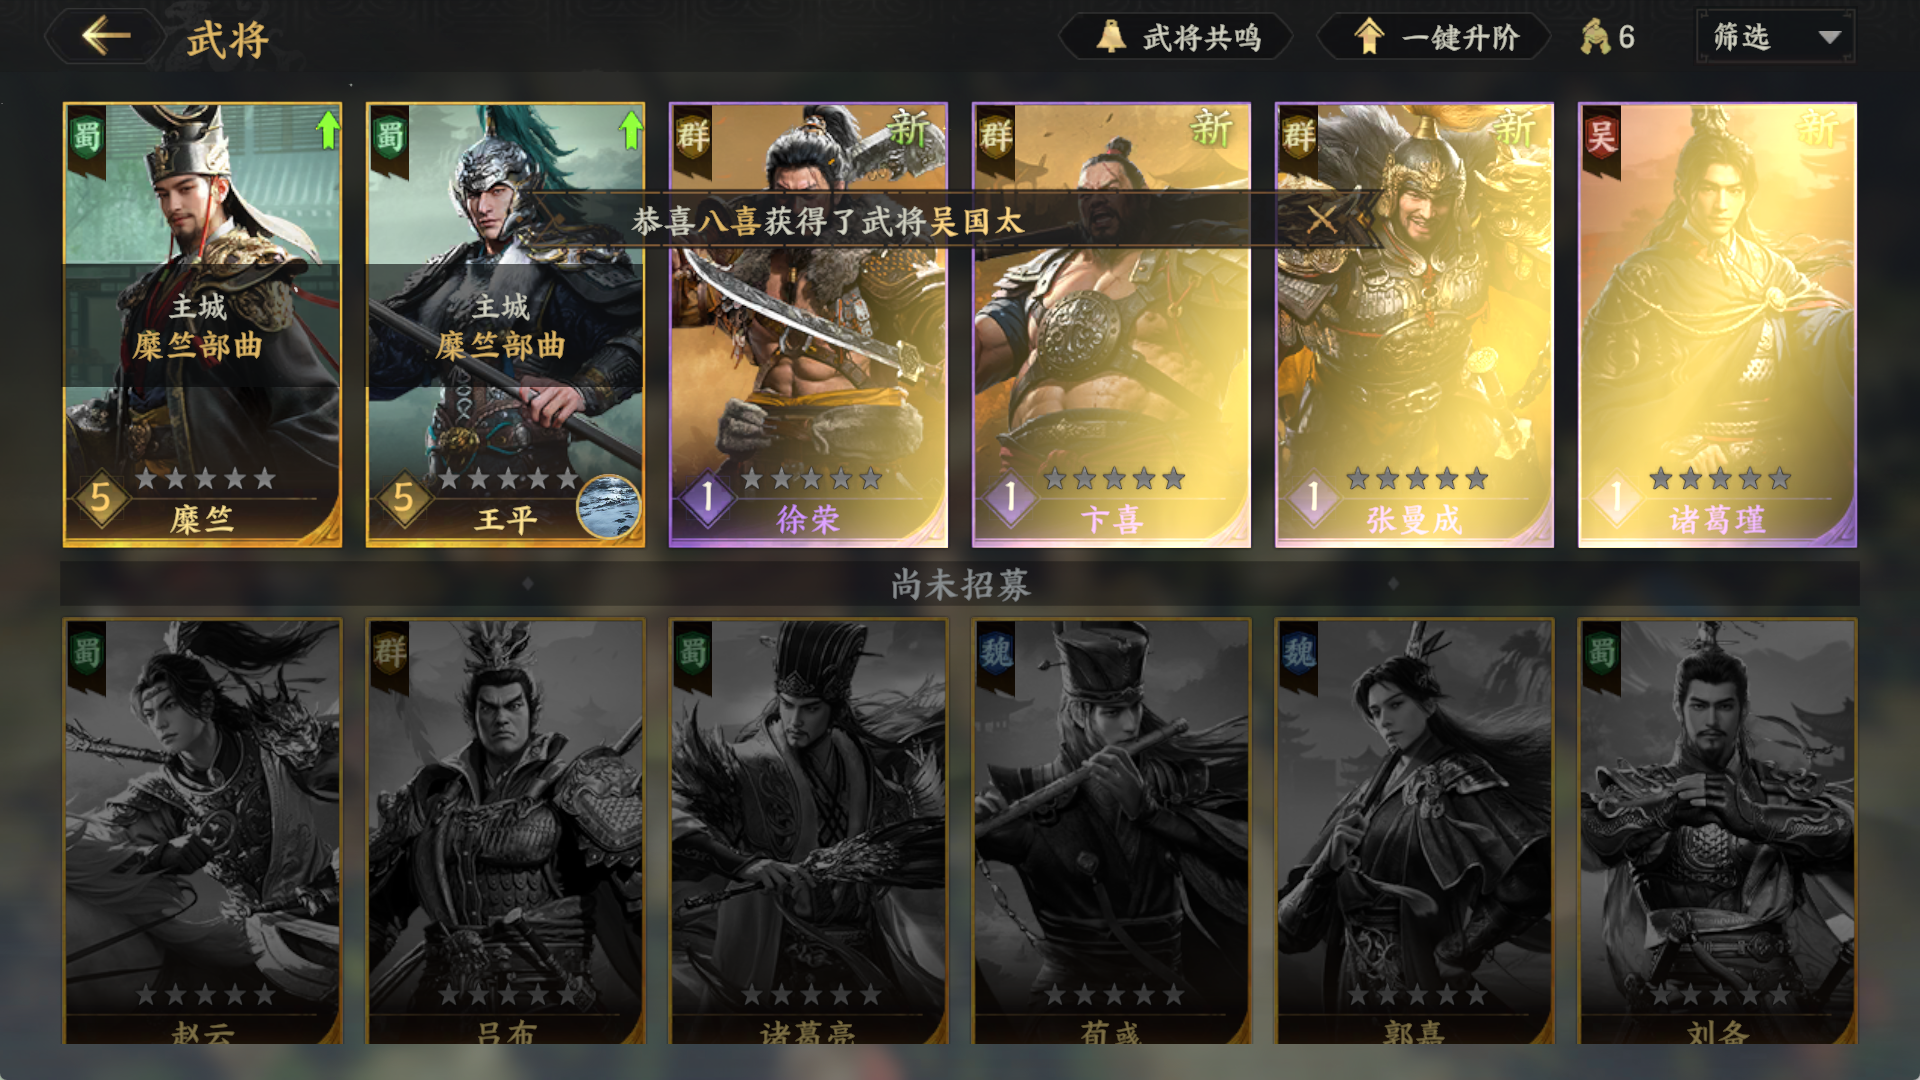View unrecruited 赵云 card

click(202, 832)
